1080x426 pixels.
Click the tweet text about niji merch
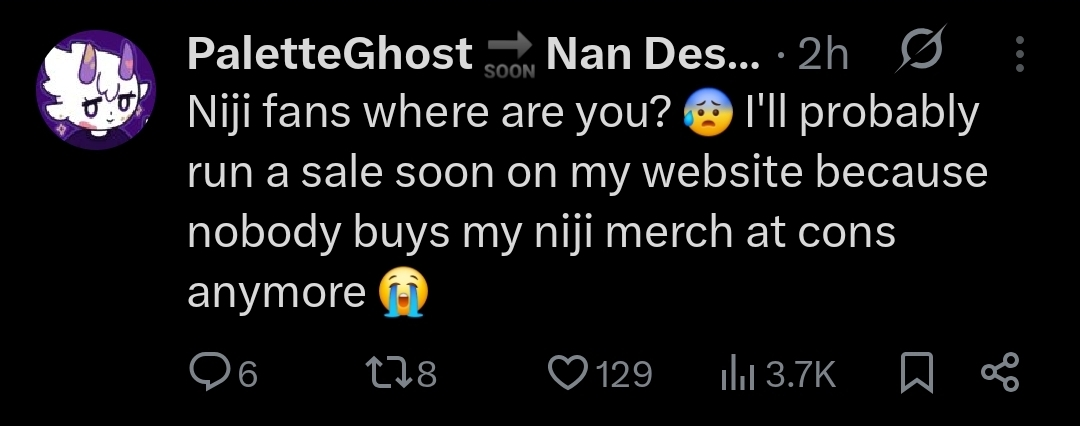588,203
